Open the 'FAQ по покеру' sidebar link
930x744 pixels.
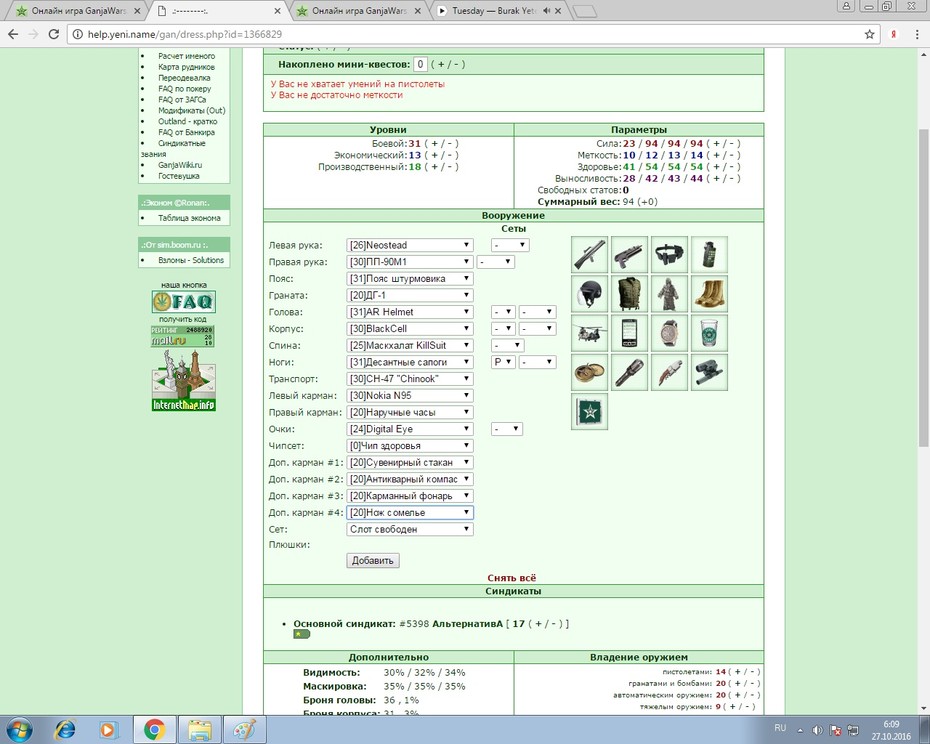(184, 88)
